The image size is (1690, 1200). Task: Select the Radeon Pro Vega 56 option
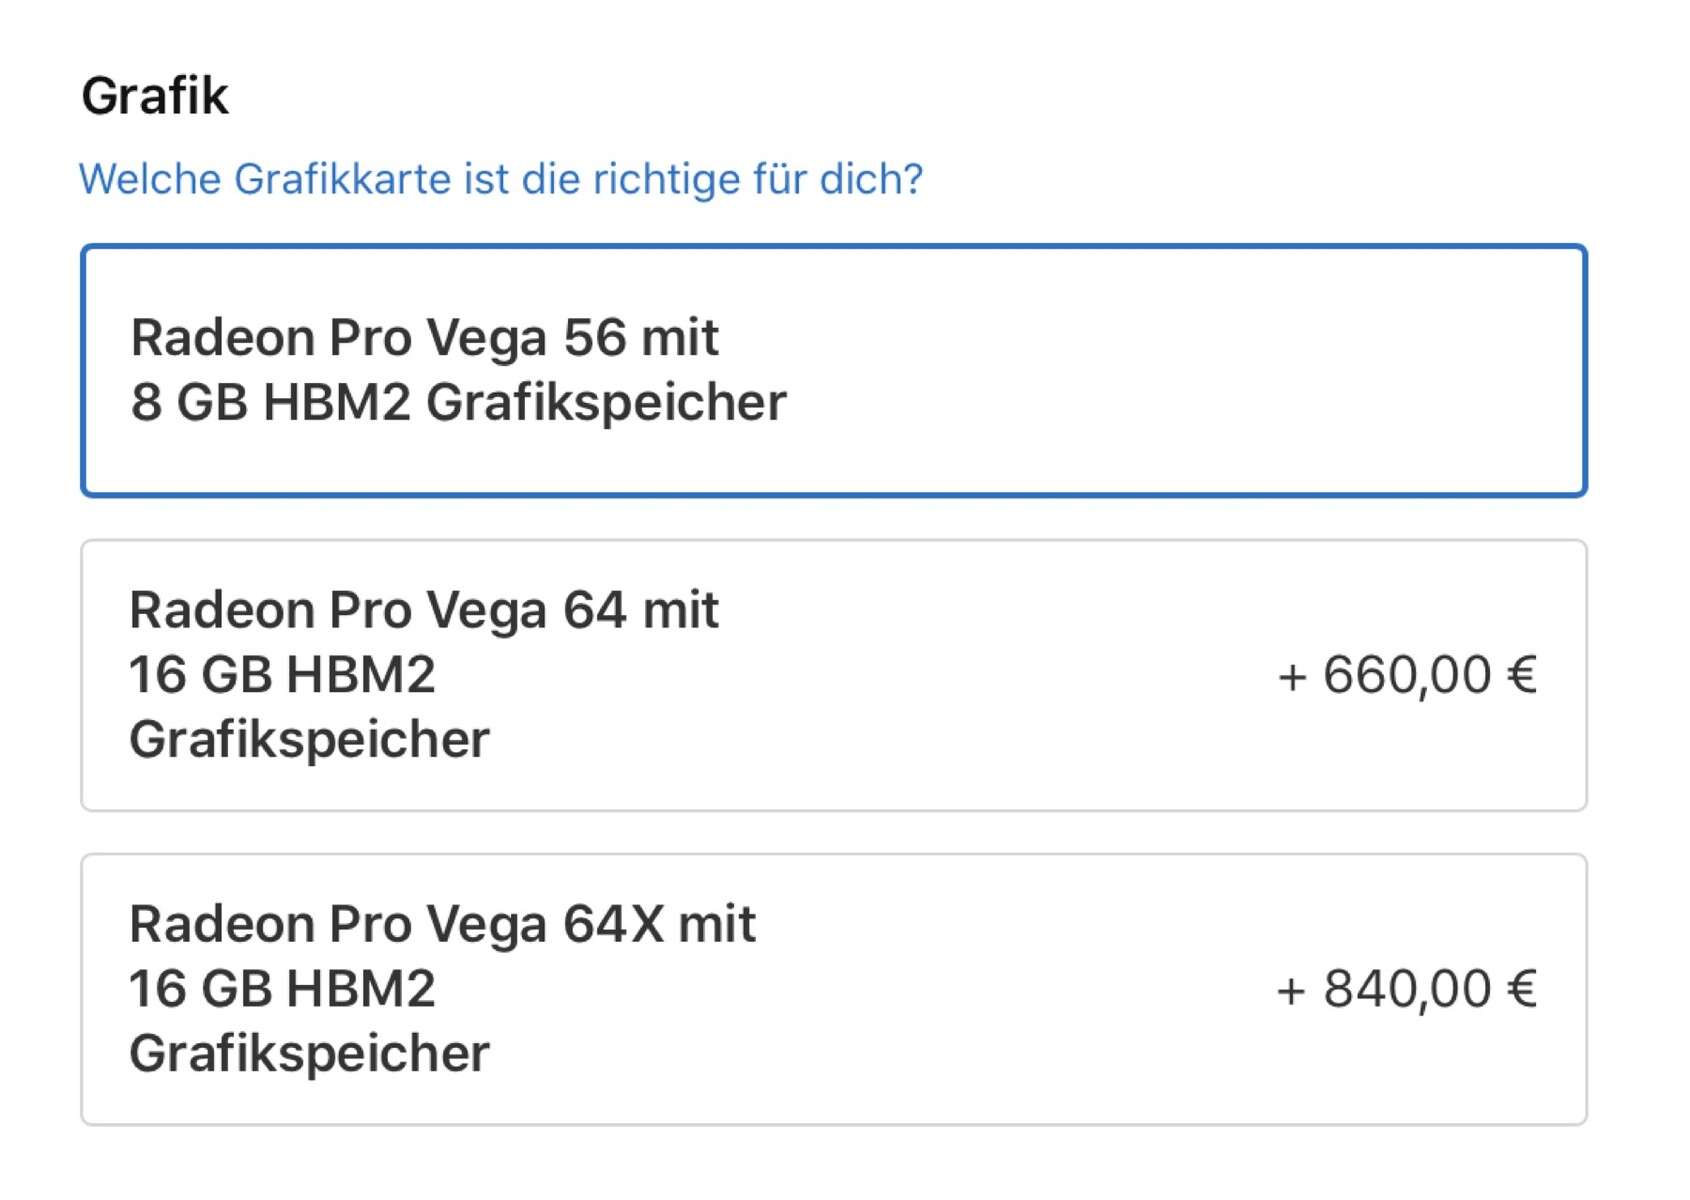pyautogui.click(x=832, y=370)
